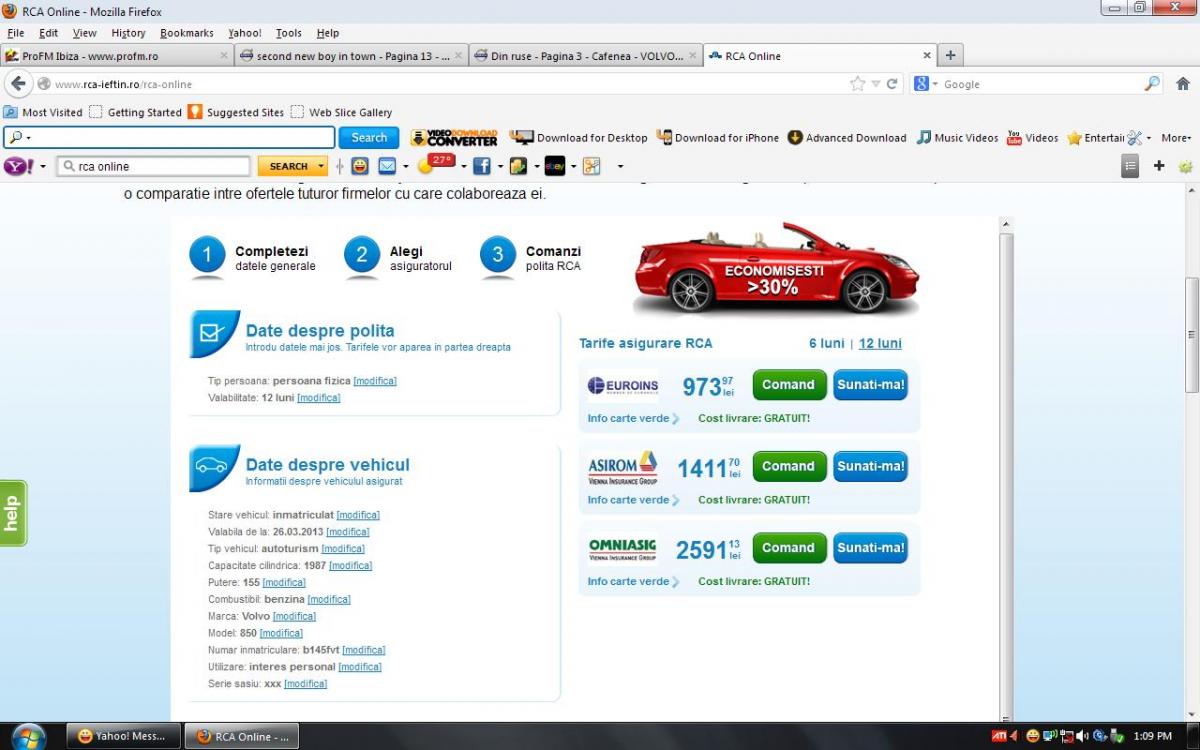The height and width of the screenshot is (750, 1200).
Task: Go back using the browser back arrow
Action: pos(18,84)
